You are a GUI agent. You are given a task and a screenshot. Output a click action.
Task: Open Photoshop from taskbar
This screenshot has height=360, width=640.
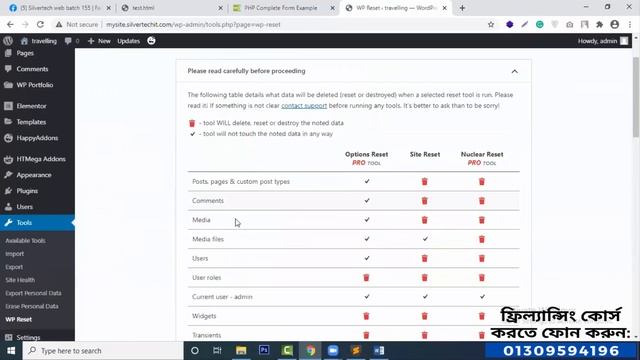pos(264,351)
